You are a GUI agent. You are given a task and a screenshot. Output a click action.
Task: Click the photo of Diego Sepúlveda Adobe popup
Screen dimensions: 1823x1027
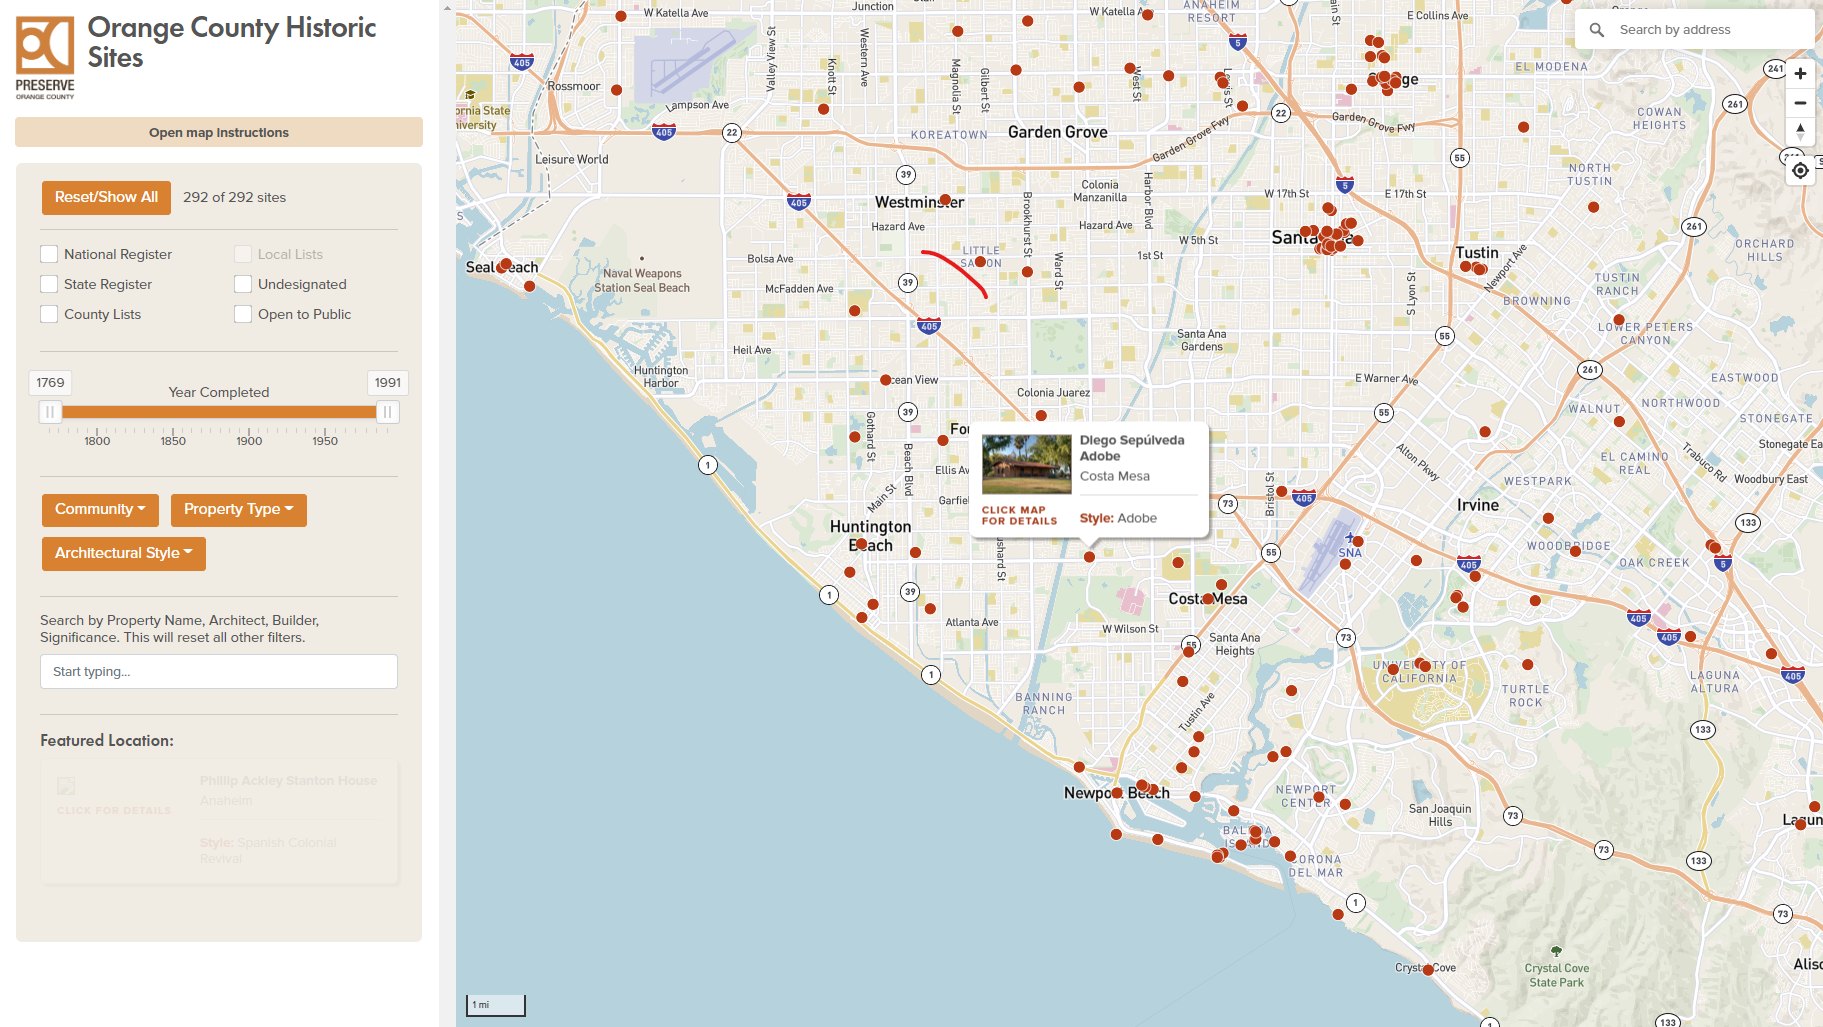coord(1025,466)
